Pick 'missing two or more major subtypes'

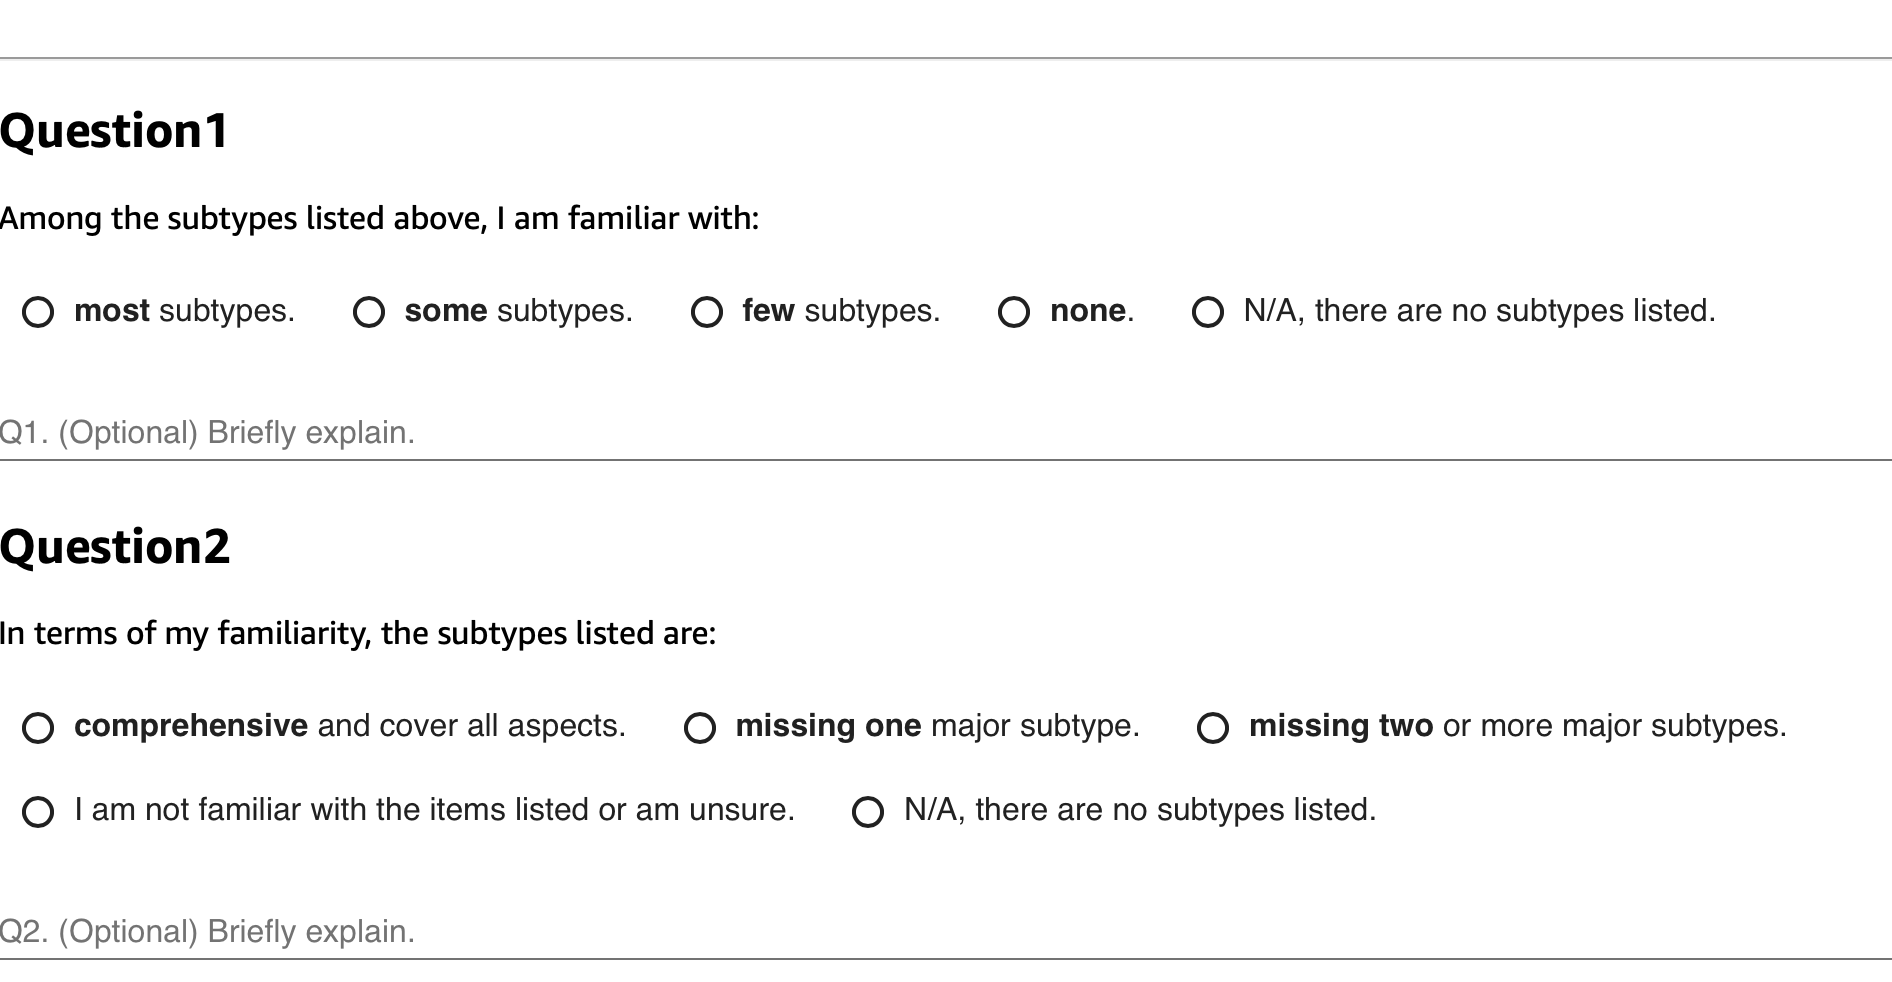pos(1213,727)
